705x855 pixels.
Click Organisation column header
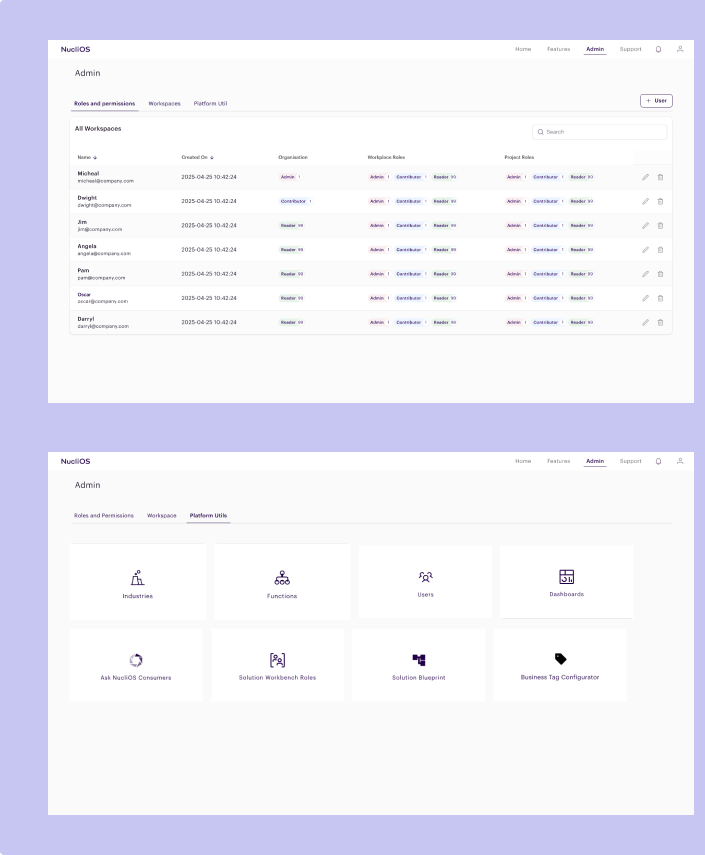[293, 158]
